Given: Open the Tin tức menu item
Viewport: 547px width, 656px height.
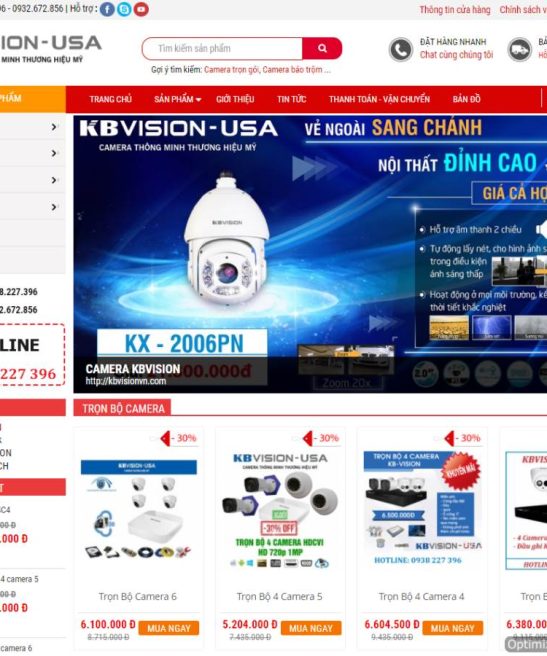Looking at the screenshot, I should (291, 99).
